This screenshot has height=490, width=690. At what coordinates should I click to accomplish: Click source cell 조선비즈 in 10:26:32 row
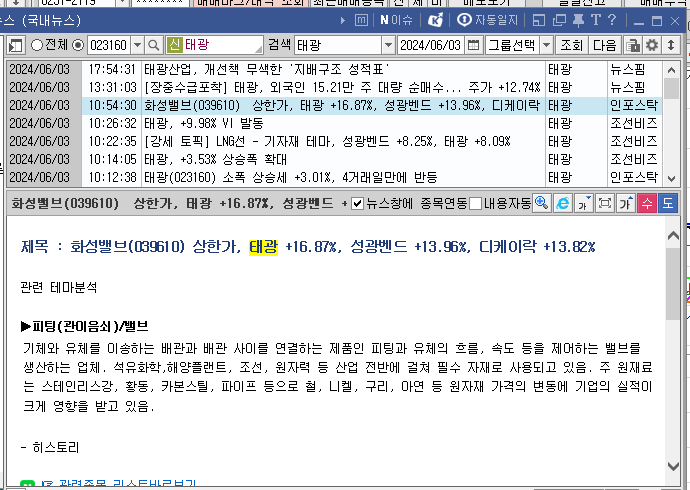(x=634, y=124)
